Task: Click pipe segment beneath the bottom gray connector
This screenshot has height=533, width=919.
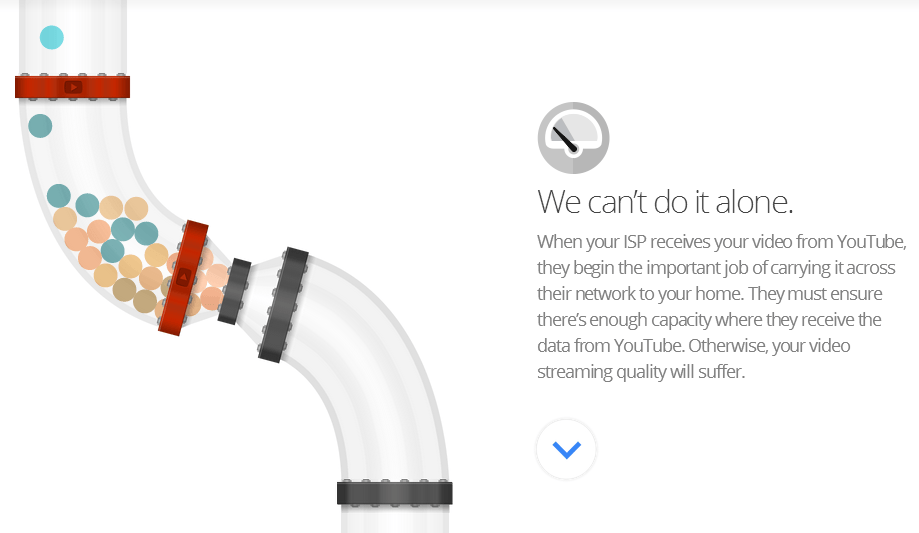Action: click(x=394, y=519)
